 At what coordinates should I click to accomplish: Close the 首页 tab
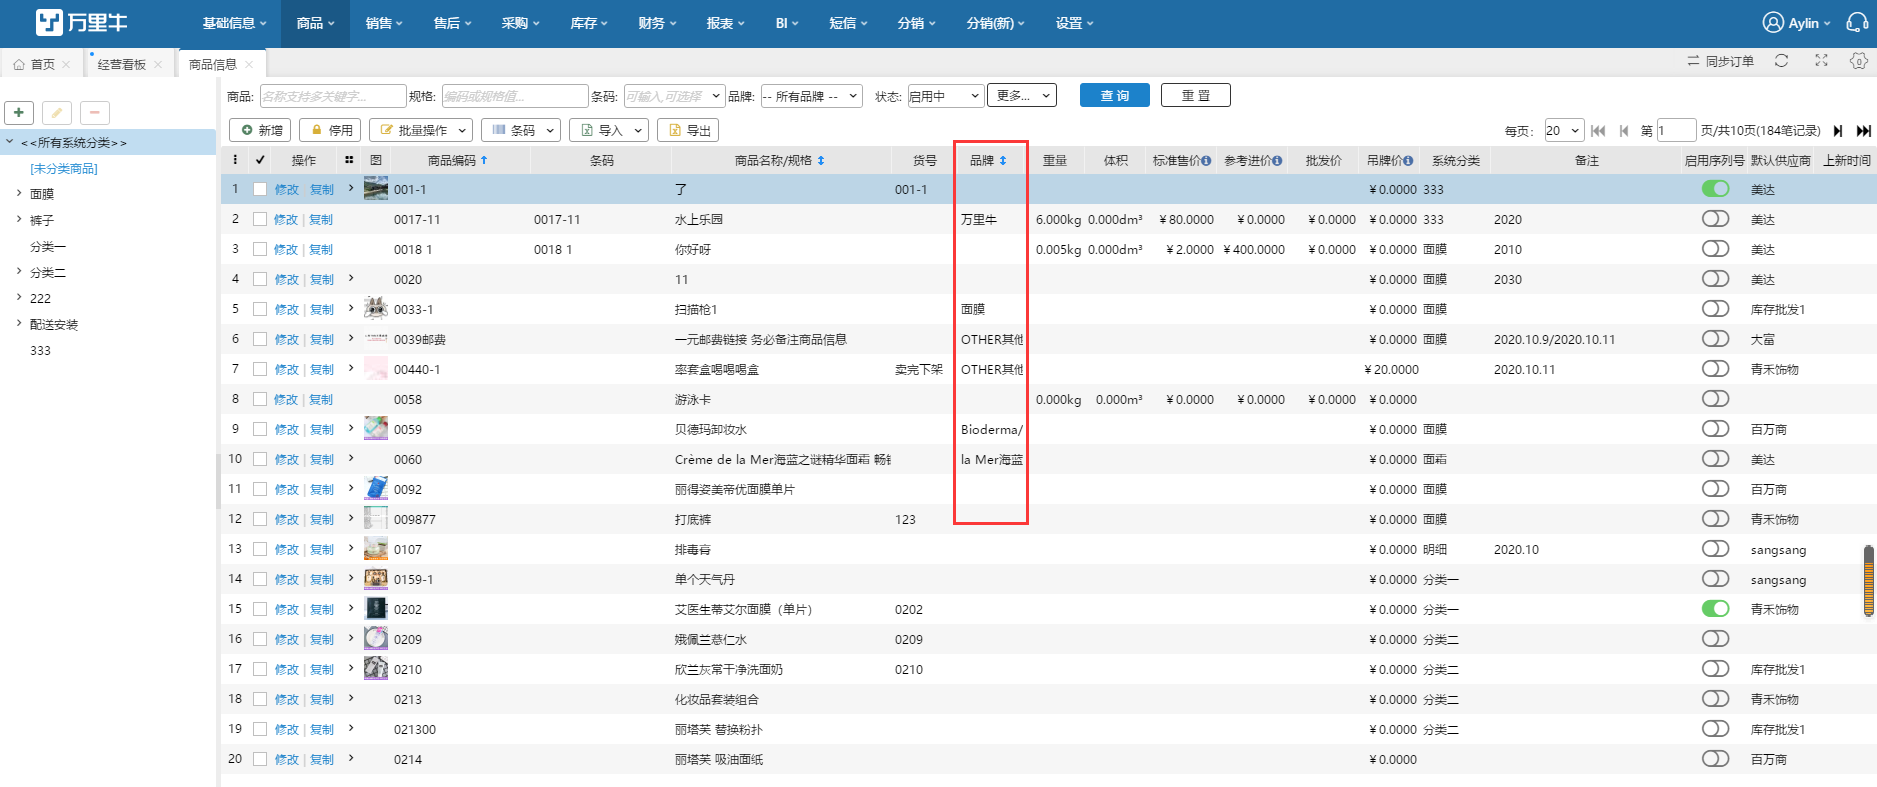click(x=66, y=64)
